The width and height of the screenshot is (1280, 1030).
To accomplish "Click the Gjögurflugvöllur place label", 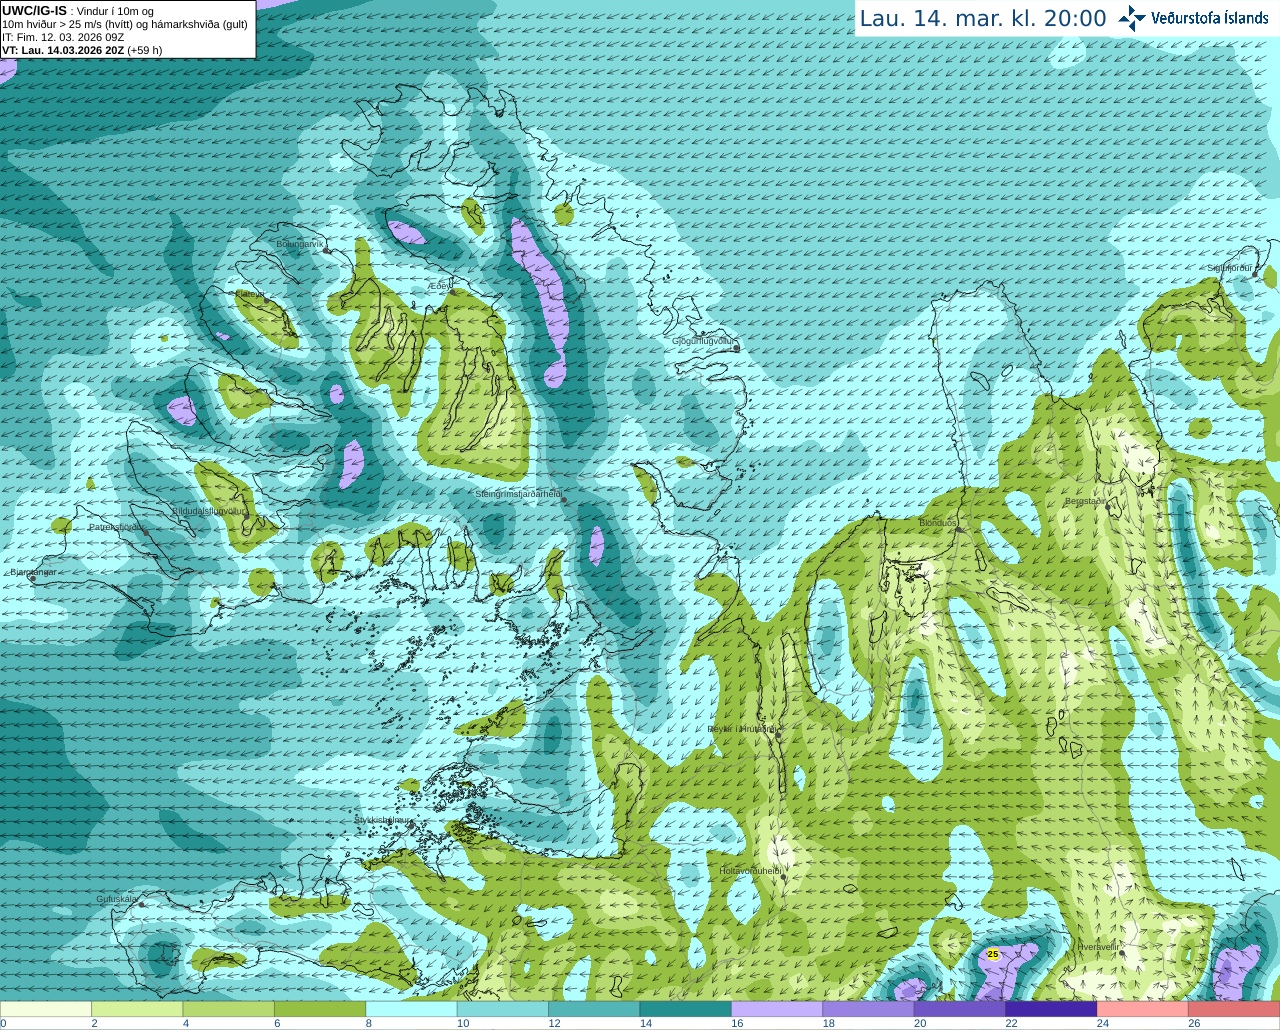I will point(704,341).
